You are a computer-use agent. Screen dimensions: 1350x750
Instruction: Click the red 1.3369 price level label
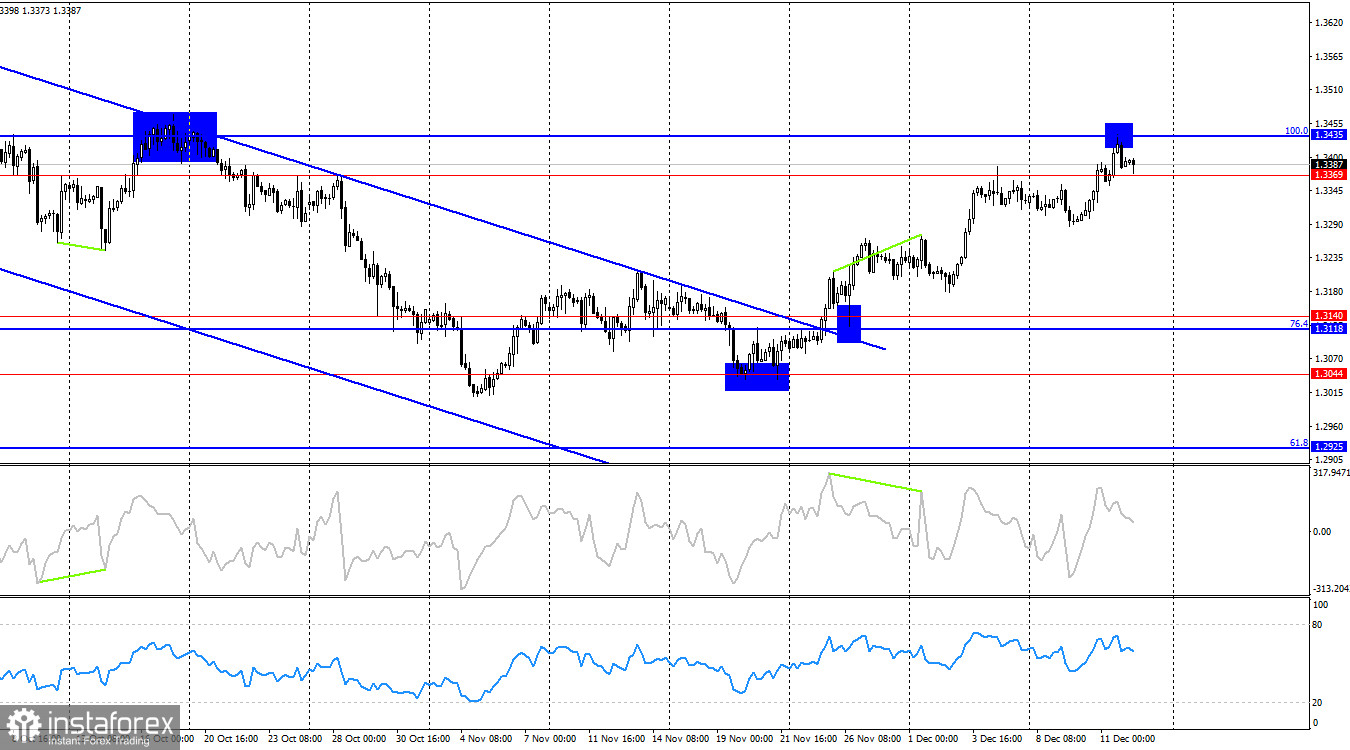1328,175
